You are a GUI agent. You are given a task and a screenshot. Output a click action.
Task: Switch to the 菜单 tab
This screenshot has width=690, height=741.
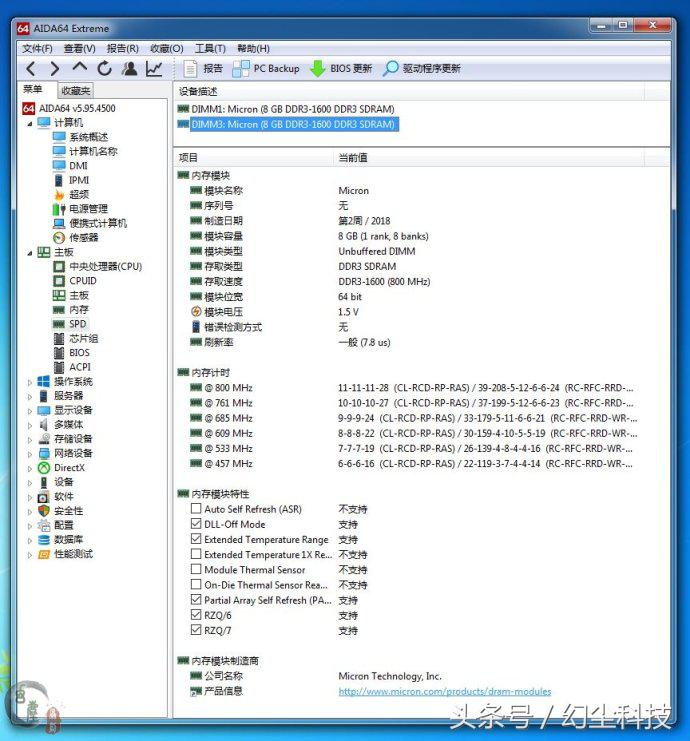click(33, 89)
